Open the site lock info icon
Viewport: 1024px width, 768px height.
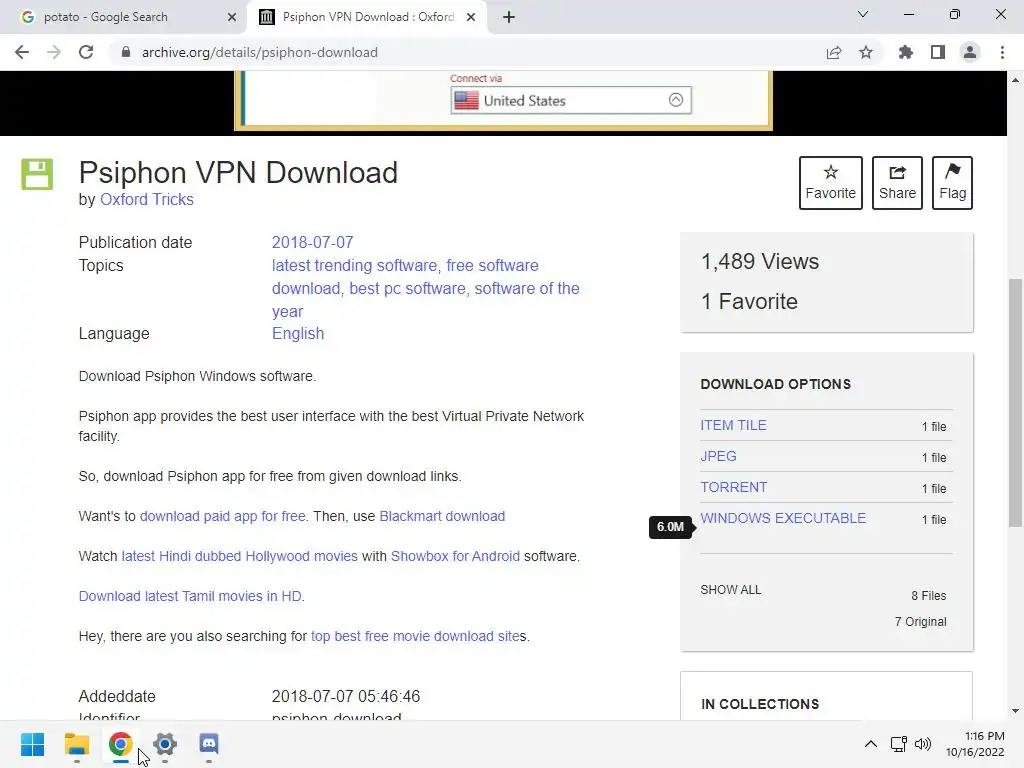(x=126, y=52)
